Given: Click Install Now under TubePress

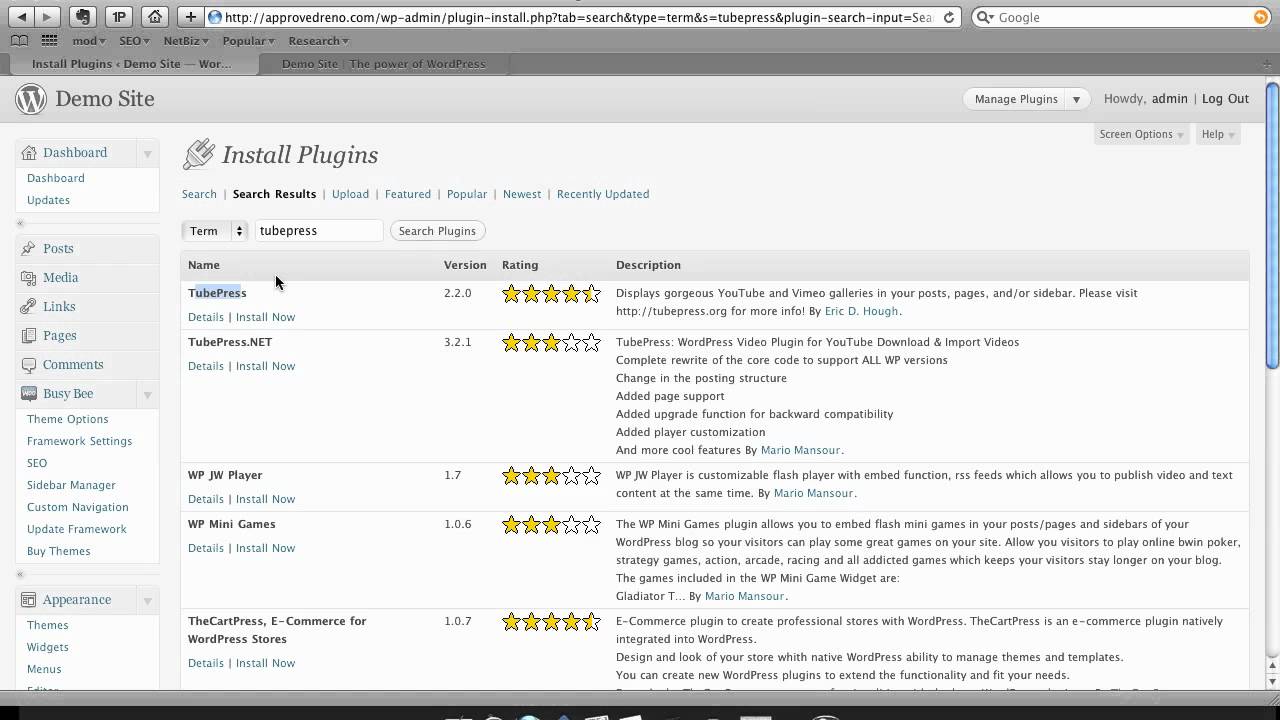Looking at the screenshot, I should click(265, 317).
